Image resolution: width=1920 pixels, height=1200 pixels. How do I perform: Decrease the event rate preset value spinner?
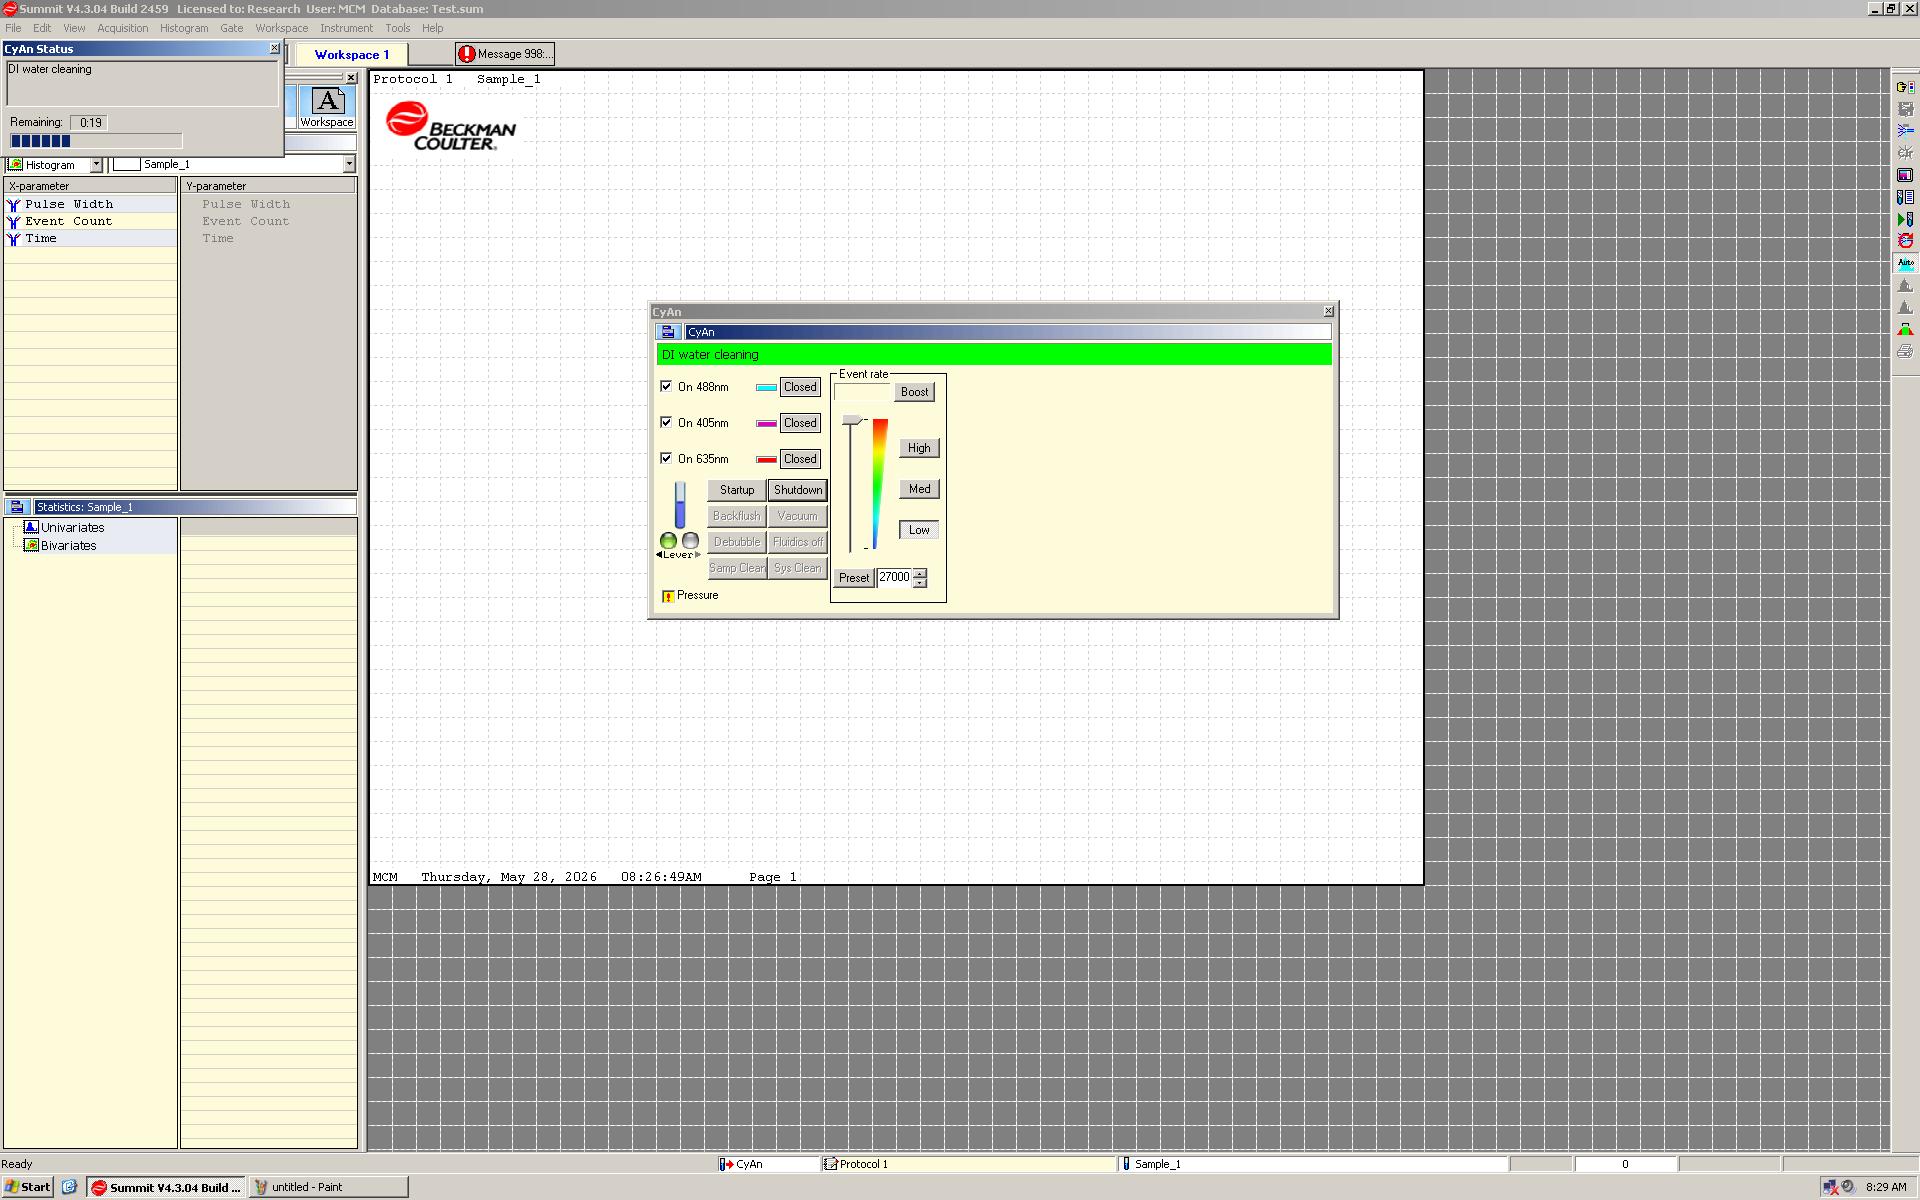[x=920, y=583]
